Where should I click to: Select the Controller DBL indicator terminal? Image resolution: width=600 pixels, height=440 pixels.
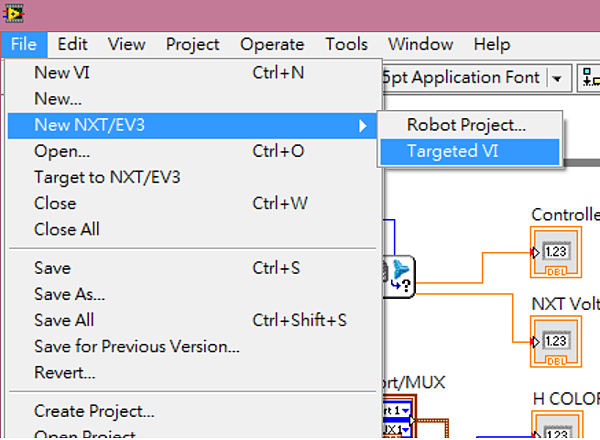pos(556,252)
